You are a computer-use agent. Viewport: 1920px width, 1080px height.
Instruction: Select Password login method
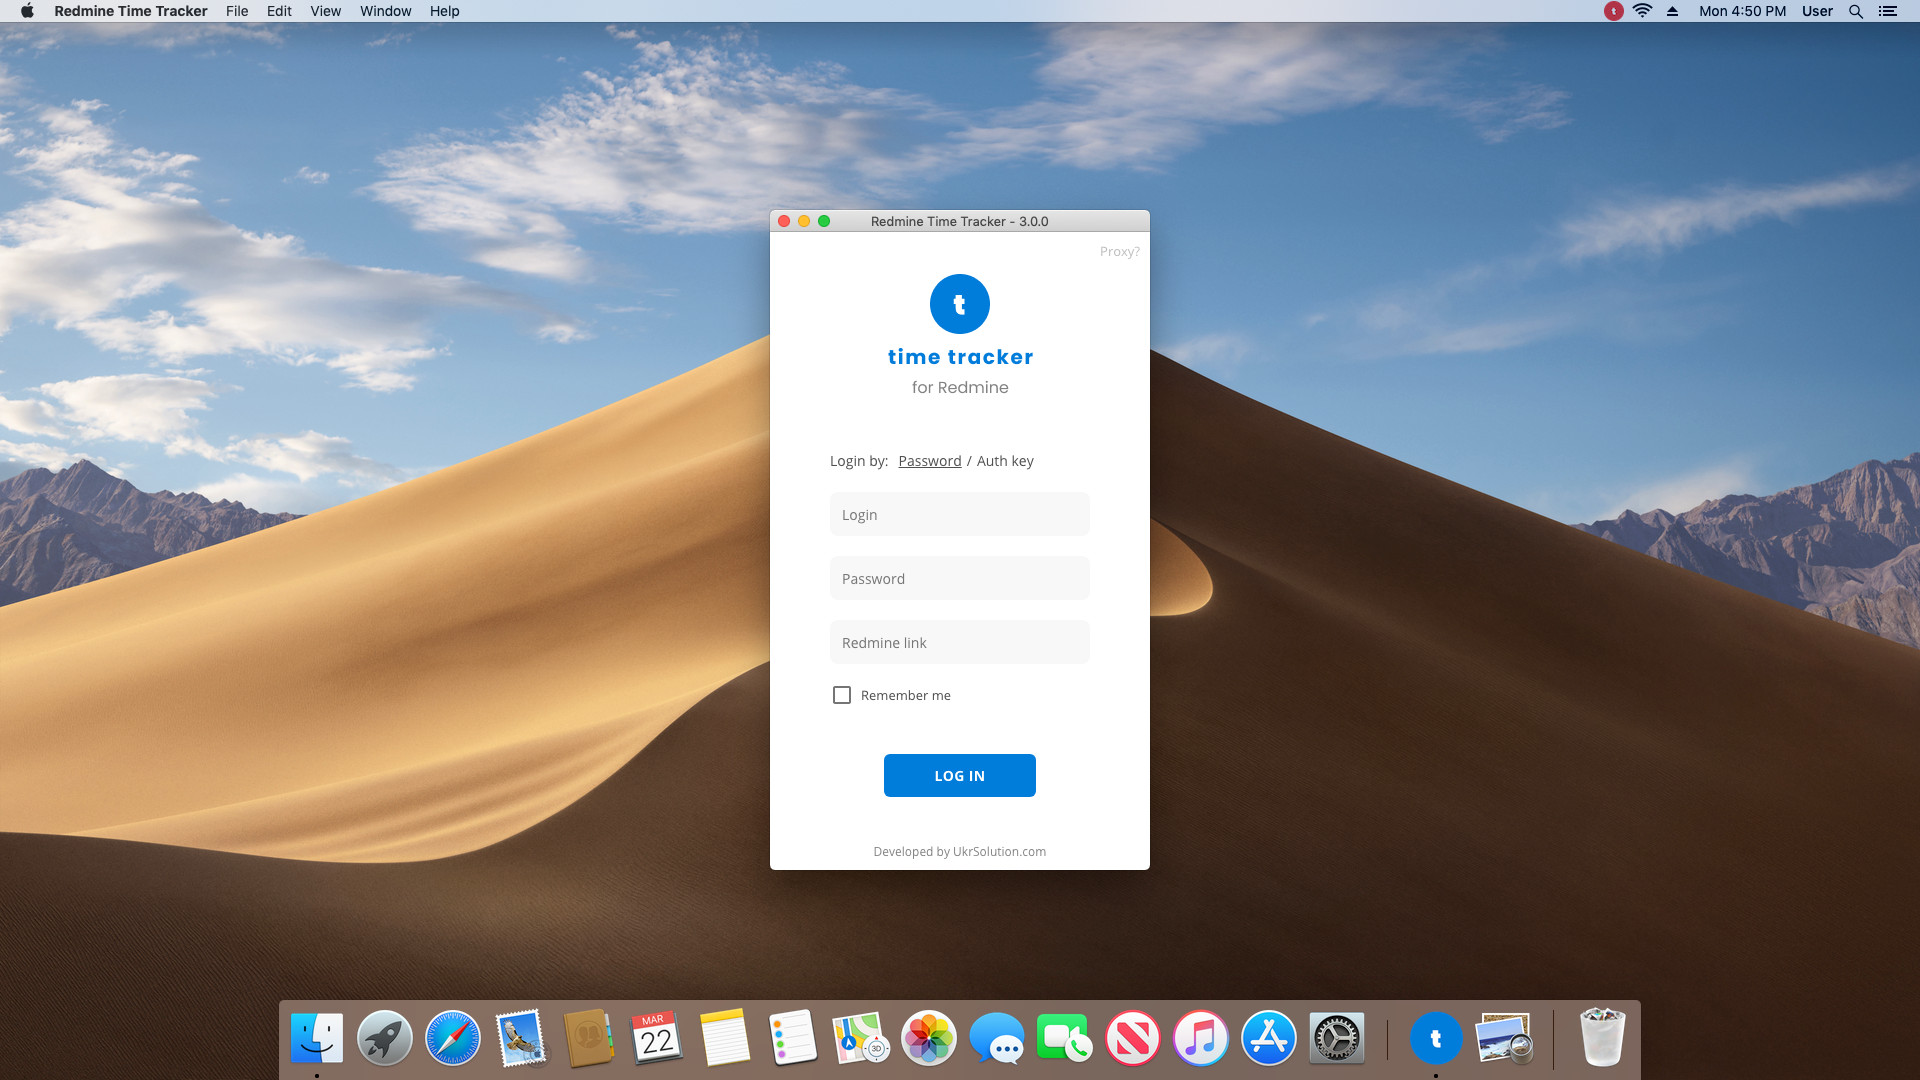click(x=930, y=461)
